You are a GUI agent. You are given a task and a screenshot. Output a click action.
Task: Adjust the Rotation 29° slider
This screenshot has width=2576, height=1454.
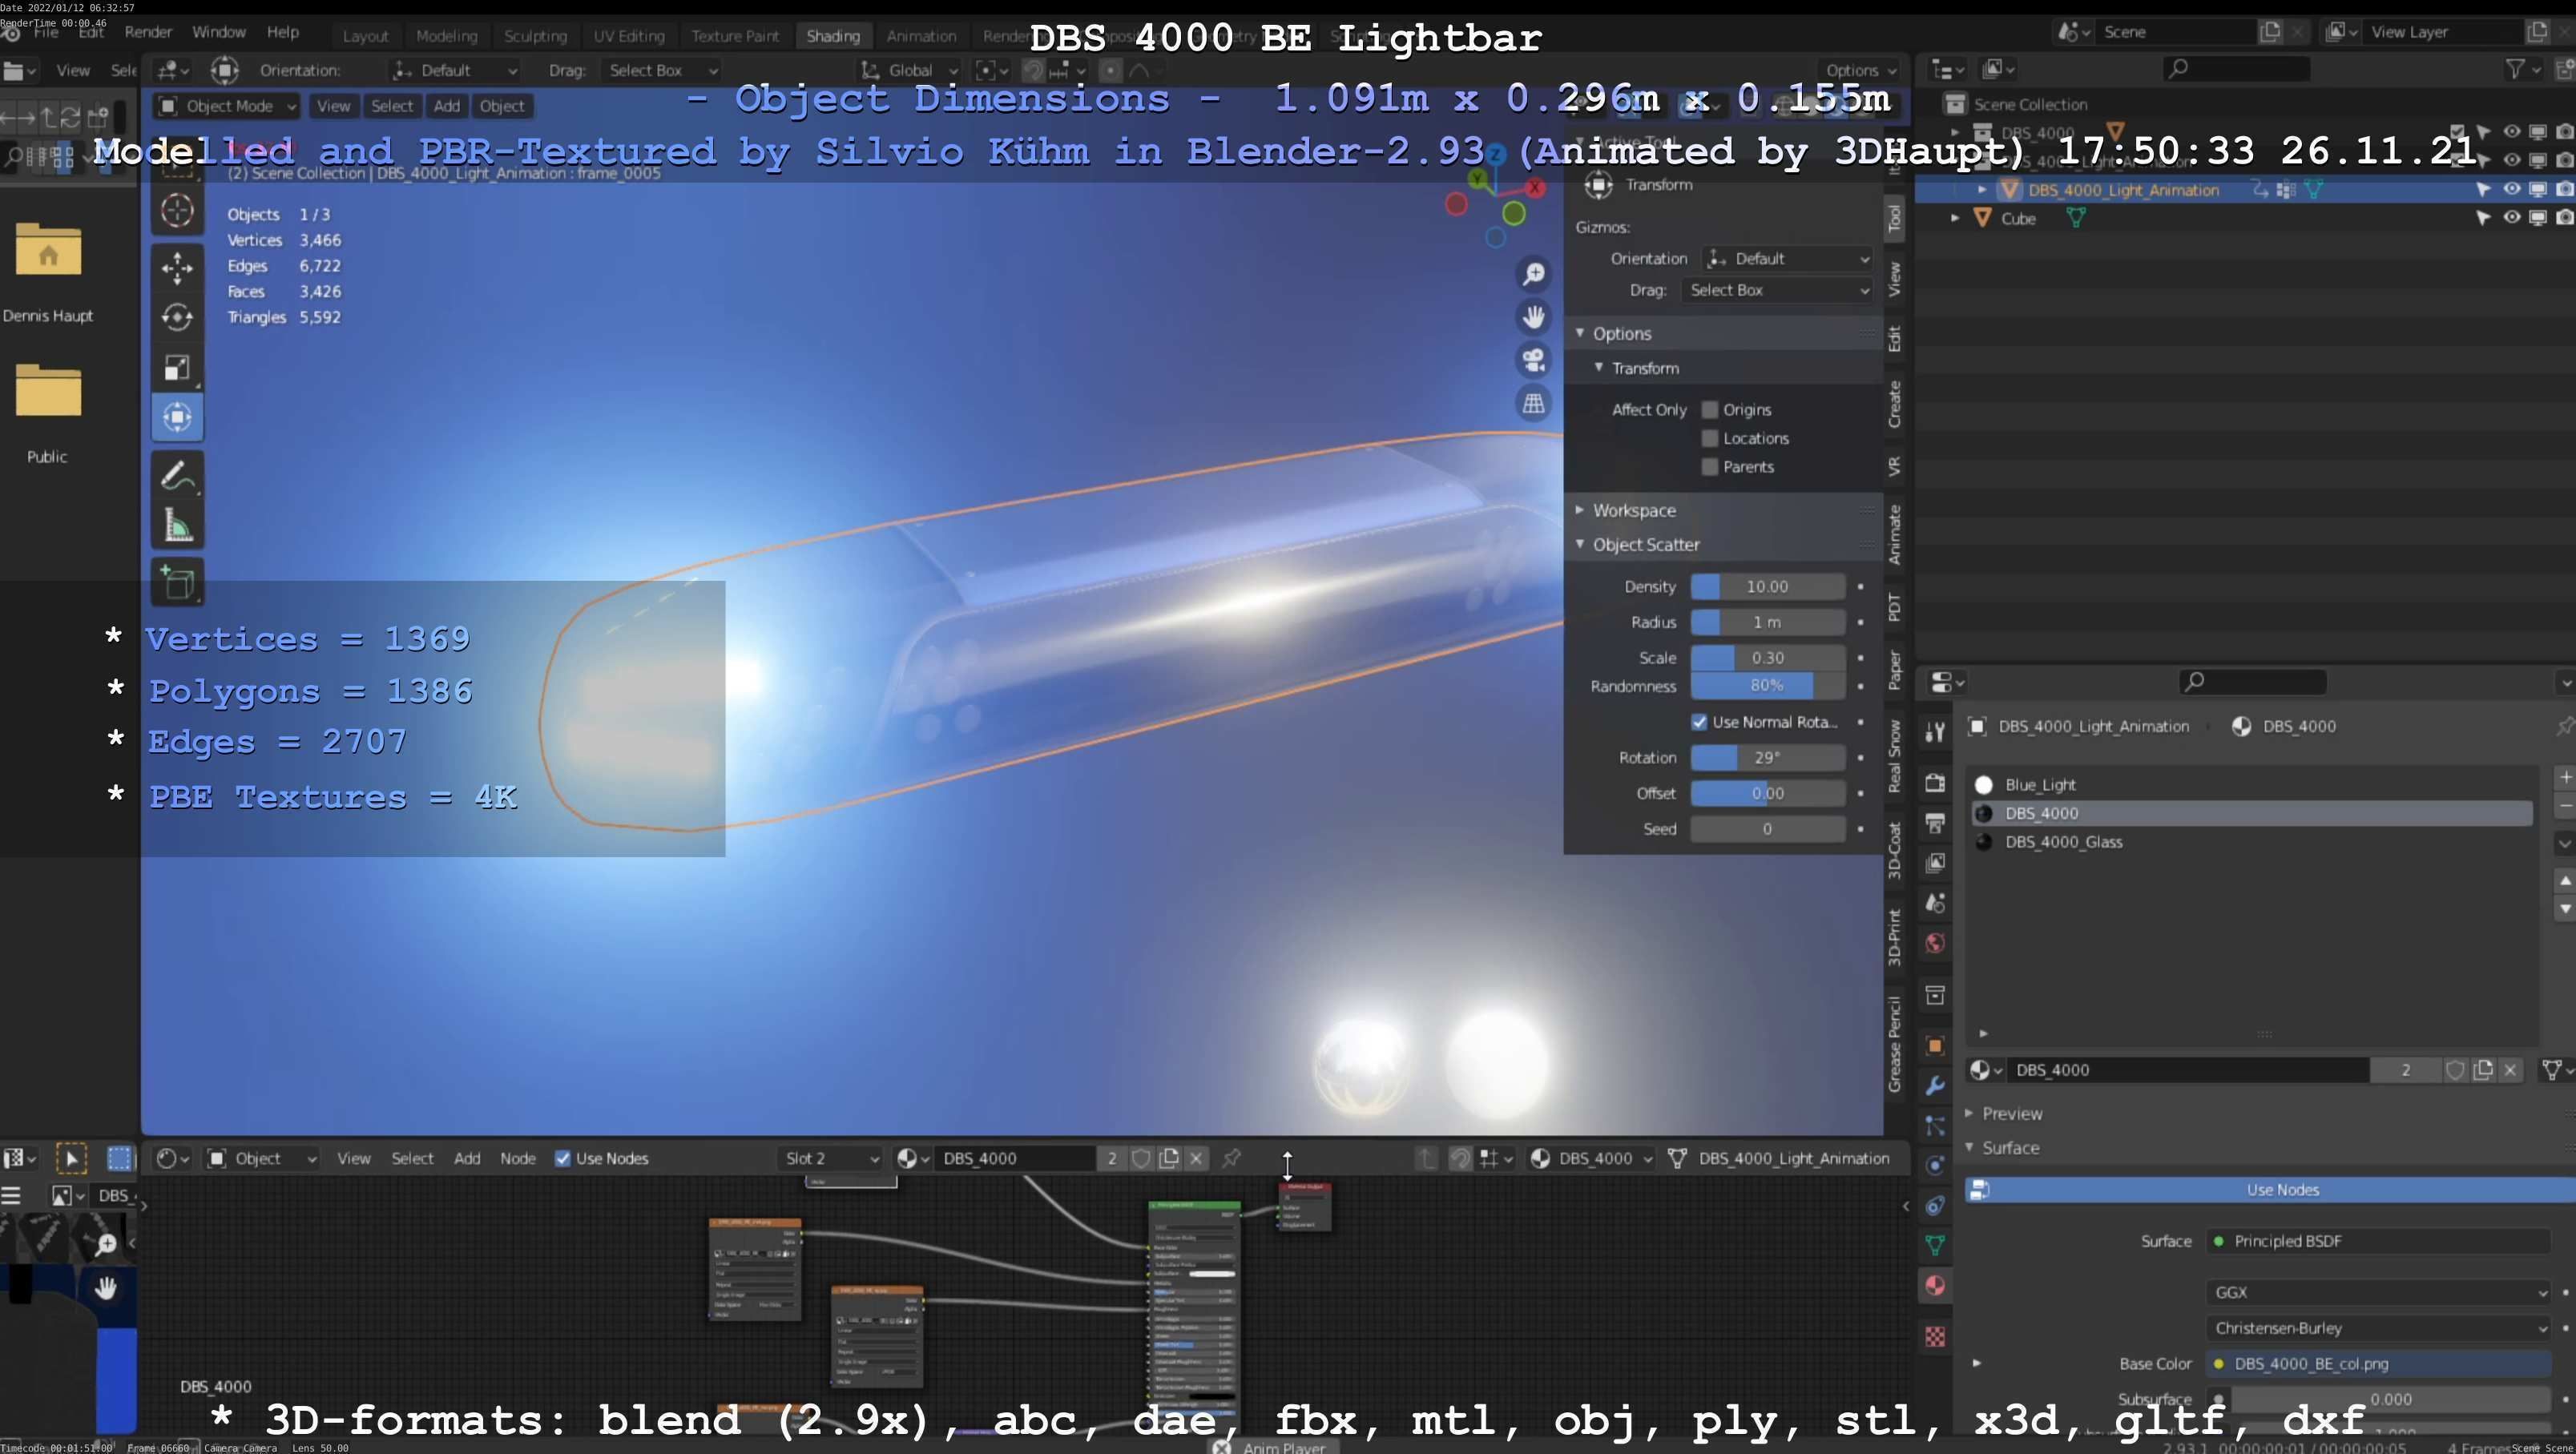pyautogui.click(x=1767, y=758)
